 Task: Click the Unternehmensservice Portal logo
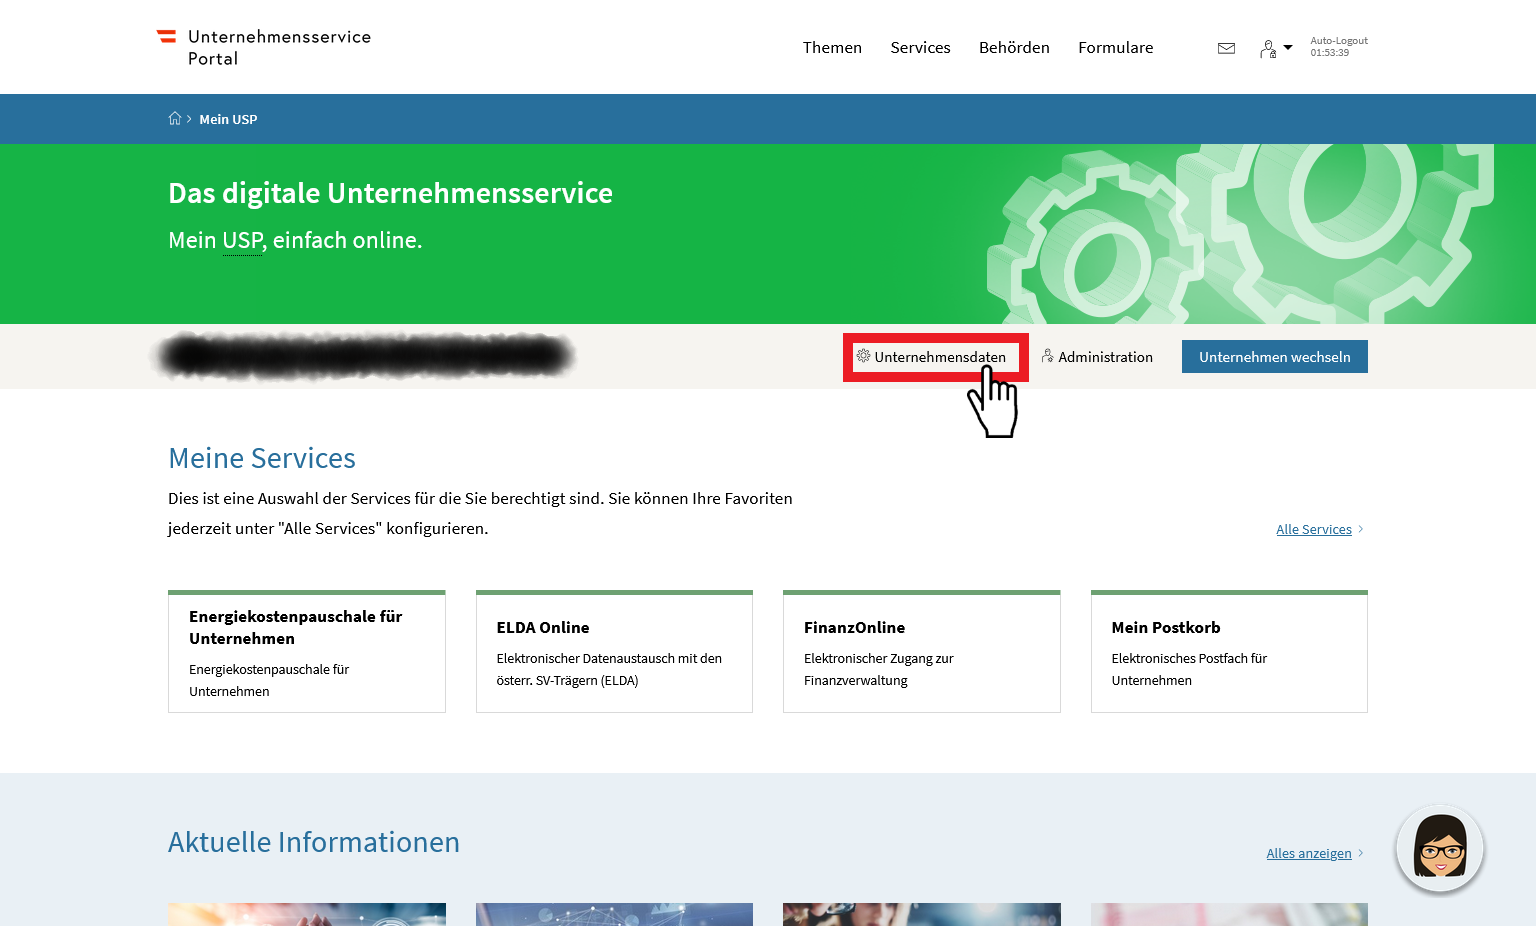263,47
